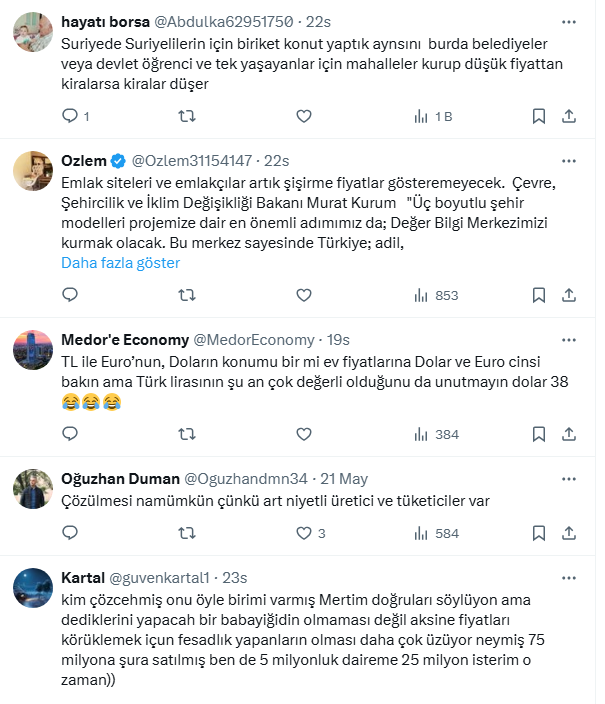Retweet the Medor'e Economy post
Screen dimensions: 605x704
[x=186, y=434]
